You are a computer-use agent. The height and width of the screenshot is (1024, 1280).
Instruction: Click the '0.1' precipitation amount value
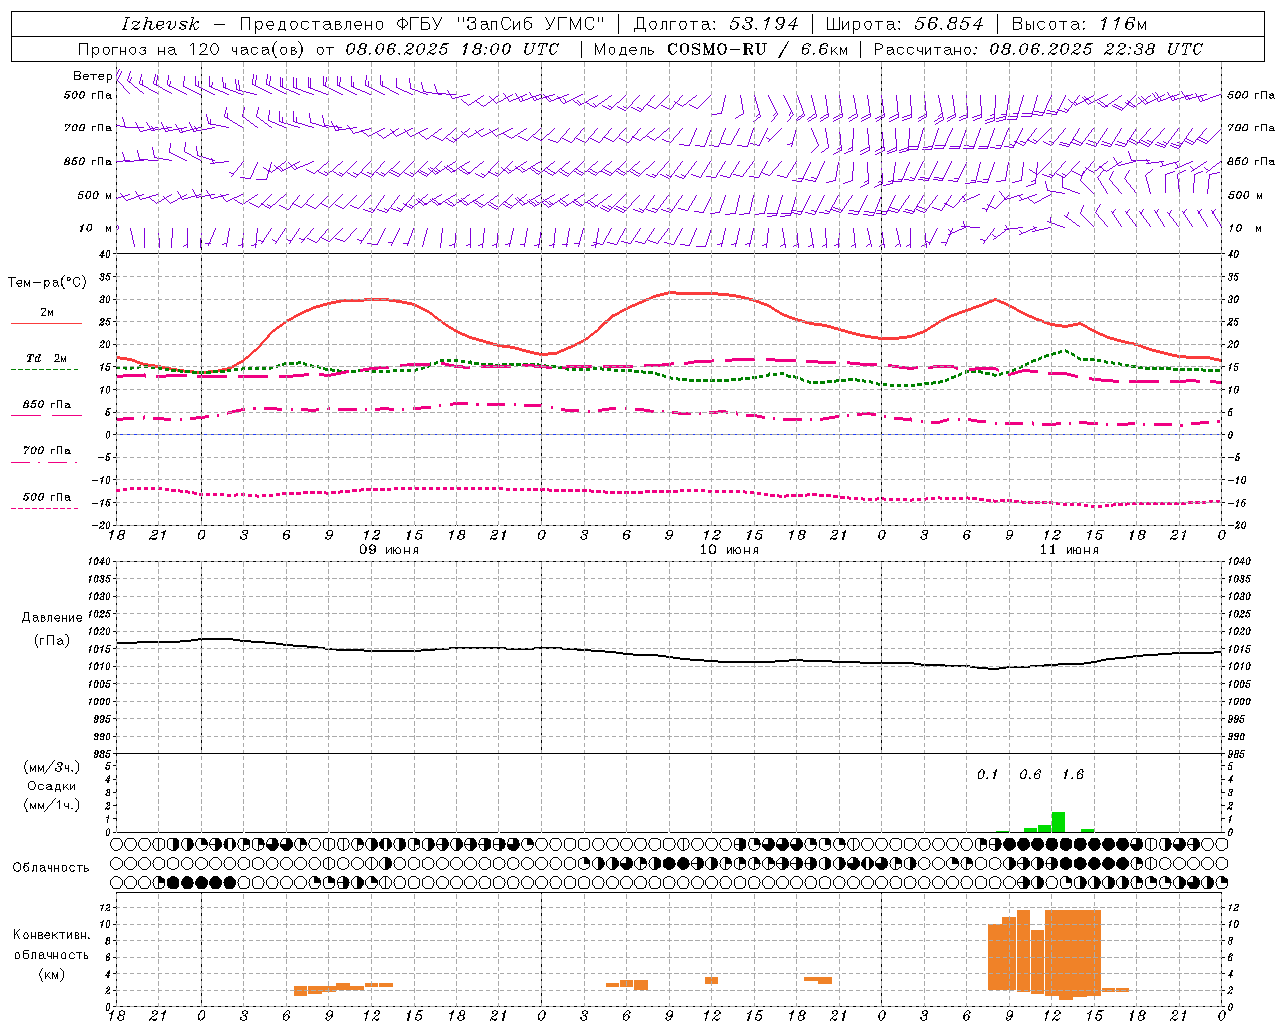(988, 775)
